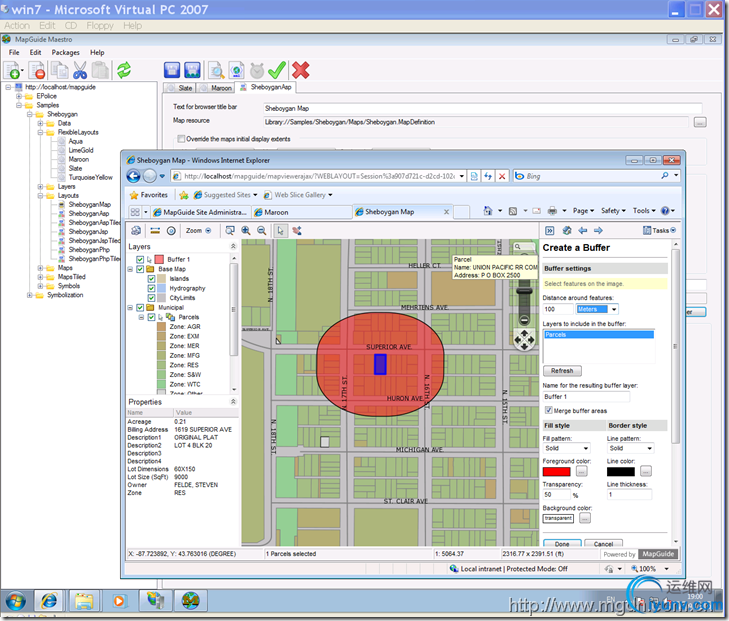Screen dimensions: 729x621
Task: Zoom in with the magnifier plus tool
Action: [x=246, y=230]
